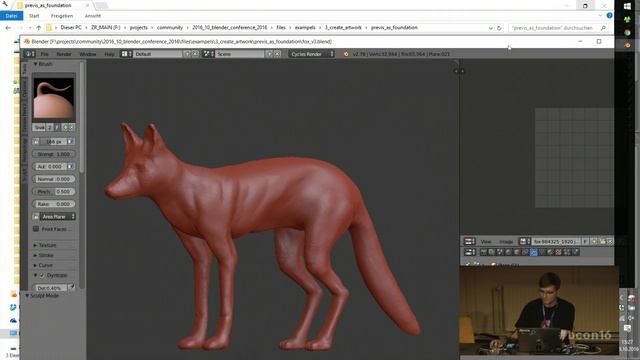Click the brush user count 2 button

pyautogui.click(x=49, y=128)
